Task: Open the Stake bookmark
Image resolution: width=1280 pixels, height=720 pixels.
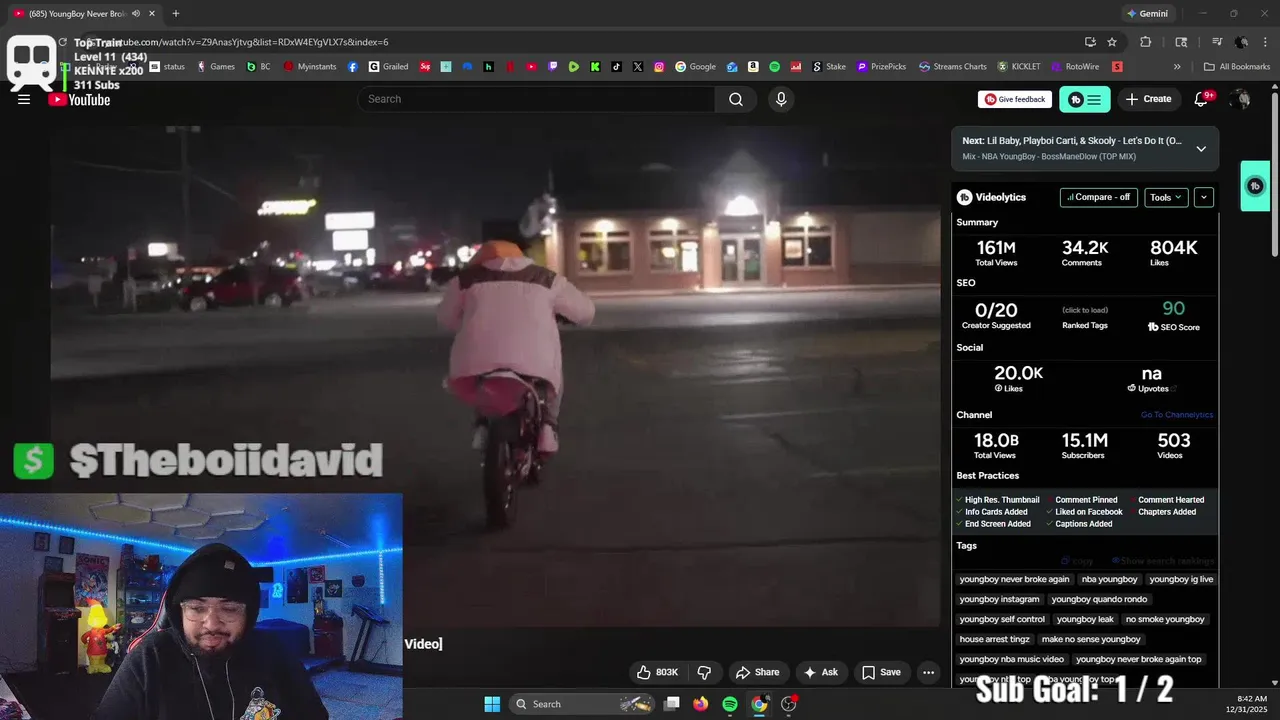Action: tap(829, 67)
